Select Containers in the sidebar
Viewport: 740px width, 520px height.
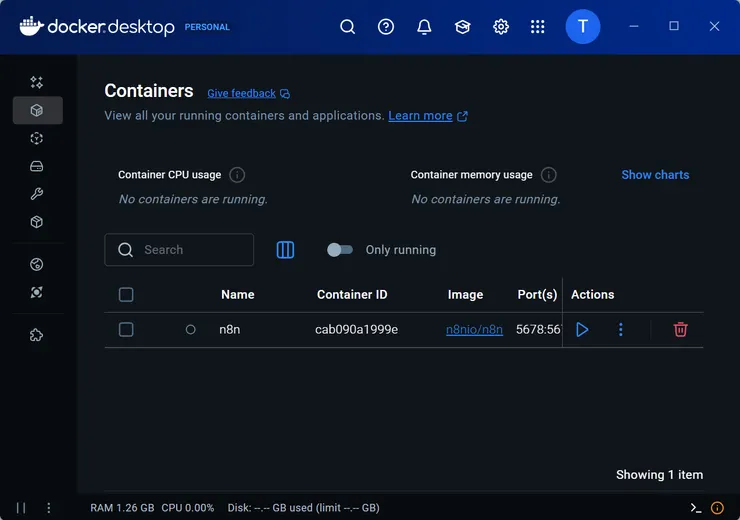pyautogui.click(x=37, y=110)
